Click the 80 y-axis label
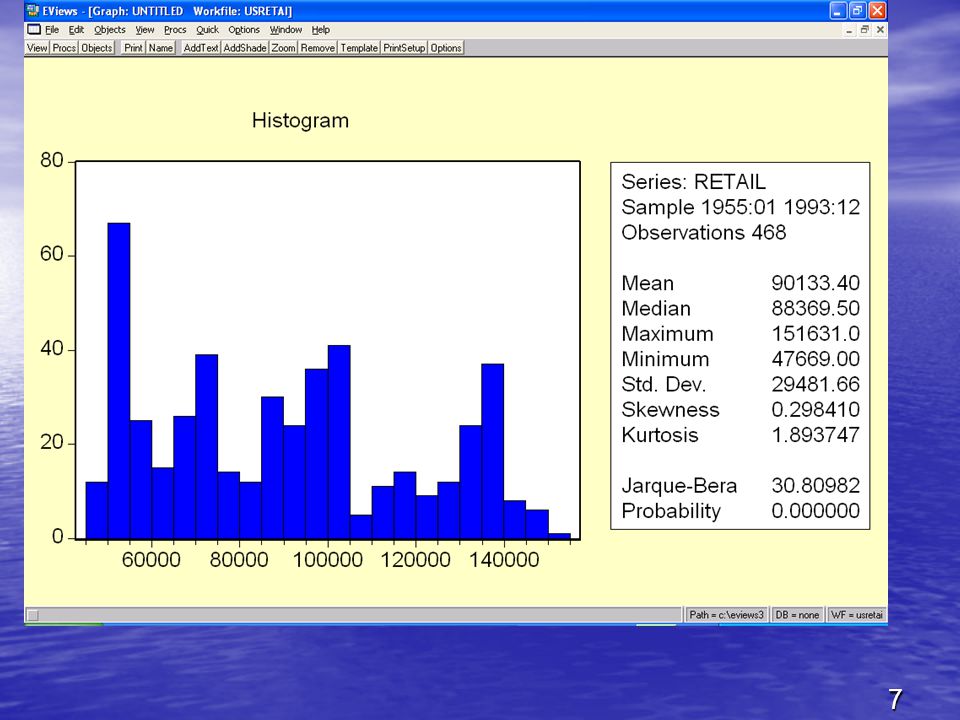Image resolution: width=960 pixels, height=720 pixels. coord(51,160)
